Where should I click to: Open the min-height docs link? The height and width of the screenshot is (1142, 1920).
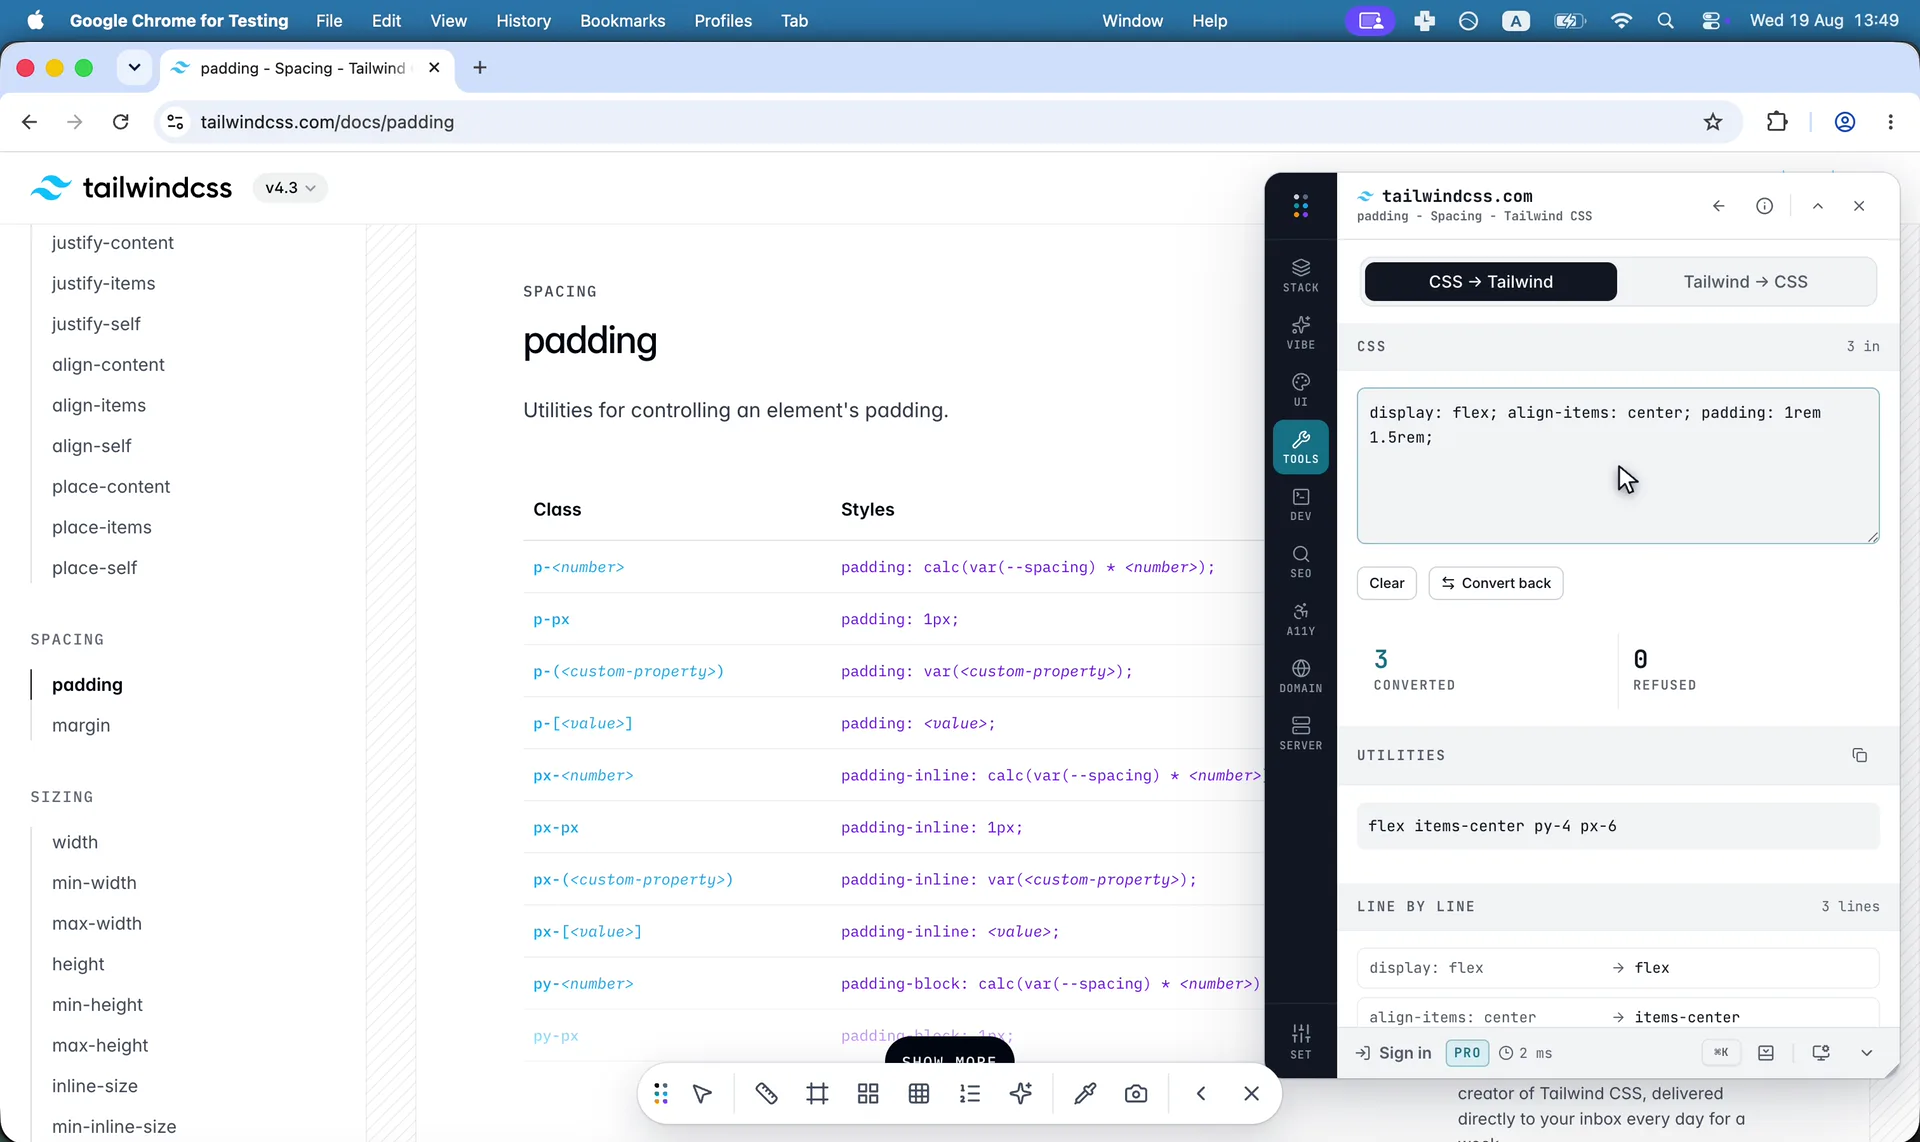(97, 1005)
